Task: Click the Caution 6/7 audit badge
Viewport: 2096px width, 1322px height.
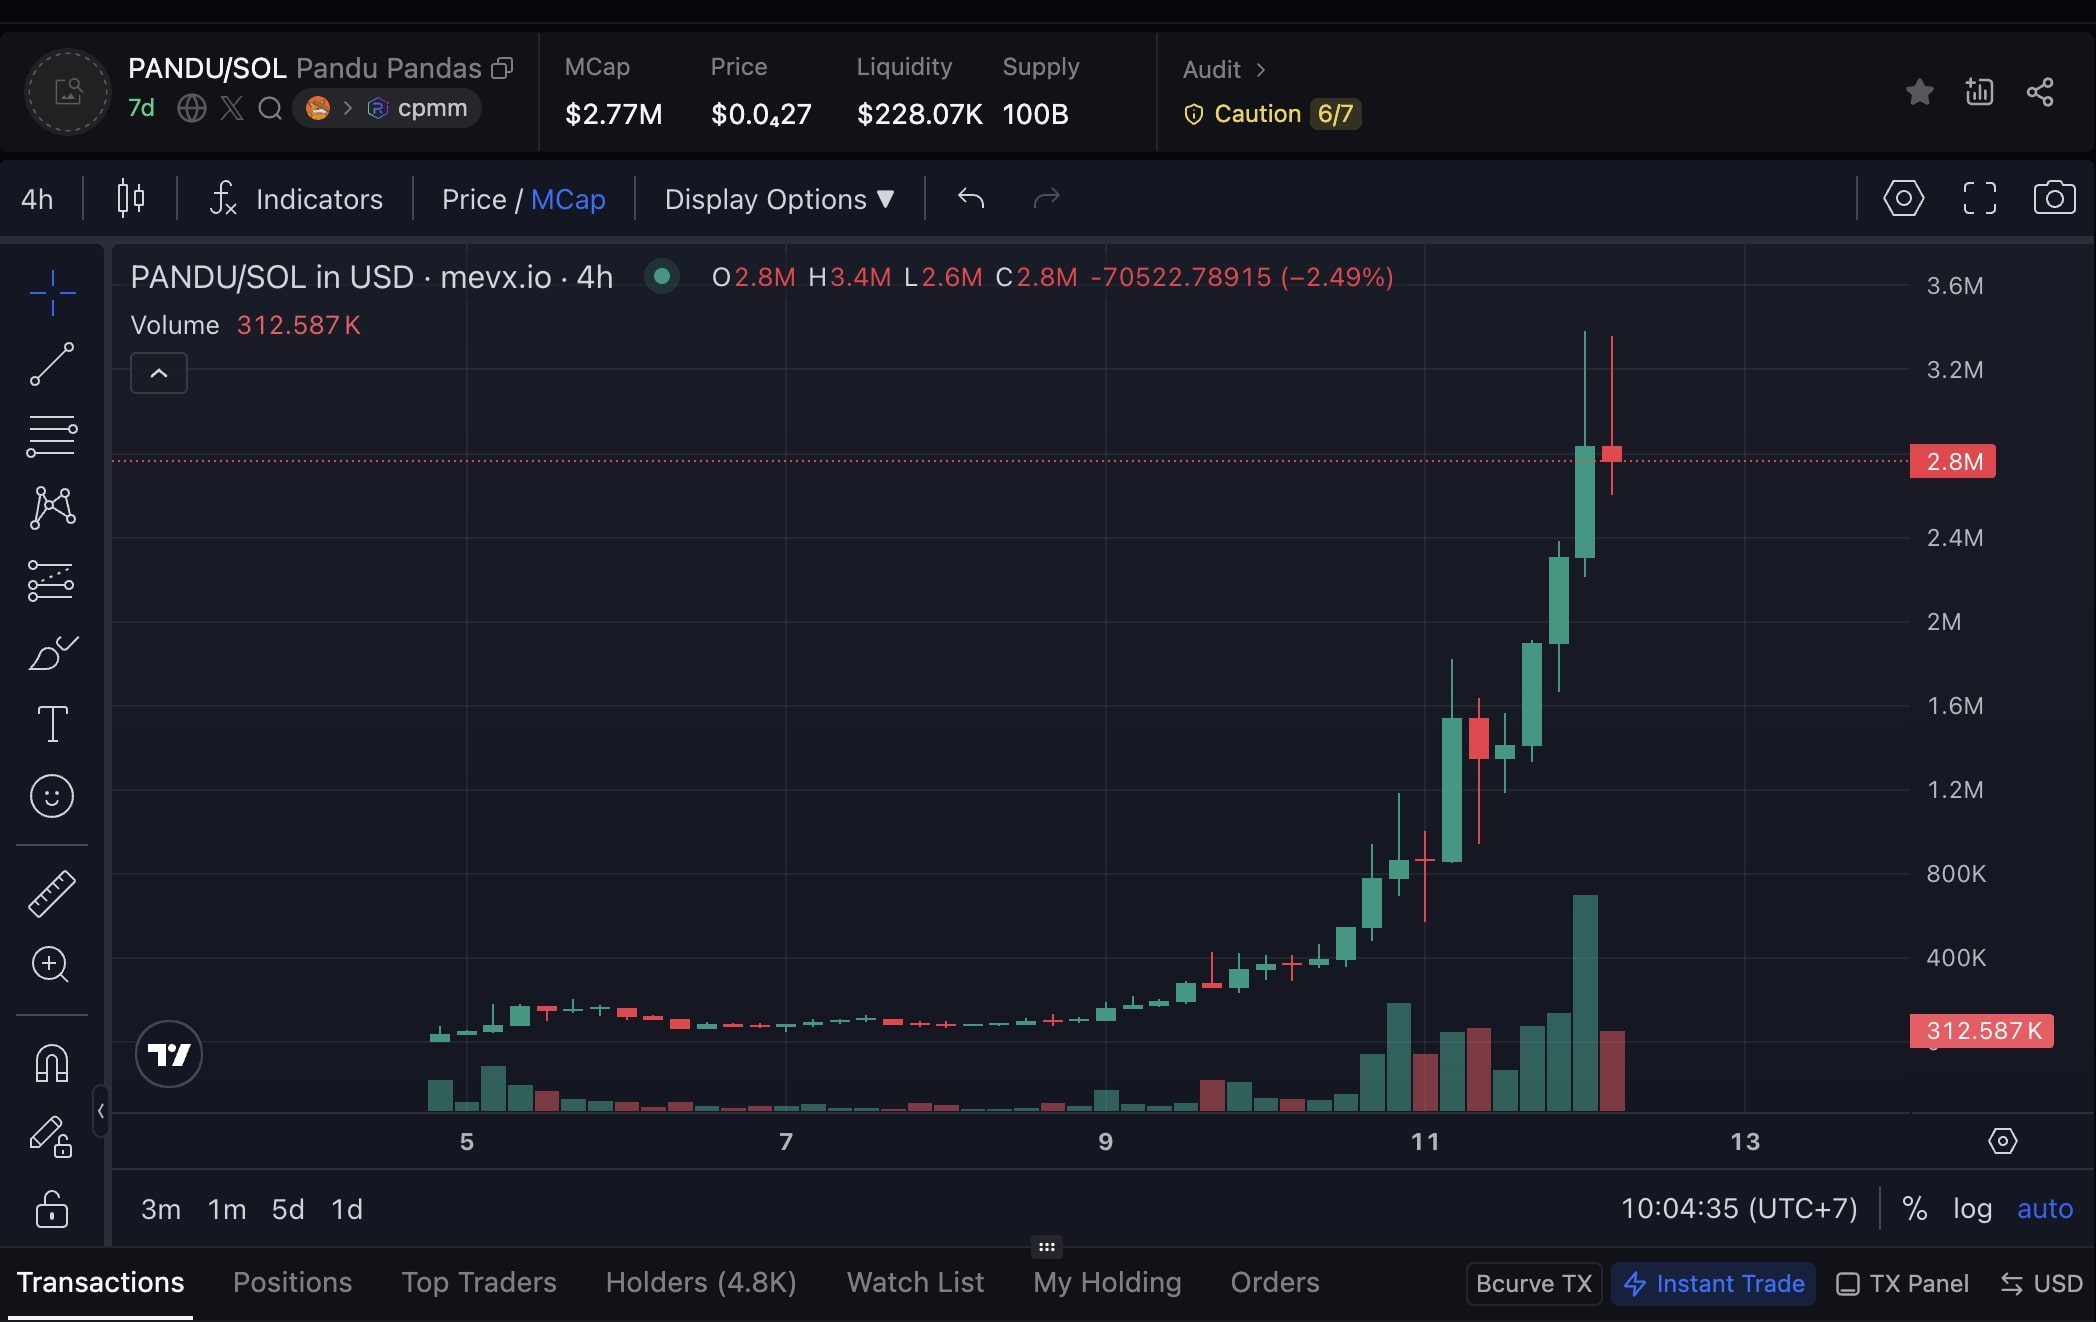Action: (1271, 114)
